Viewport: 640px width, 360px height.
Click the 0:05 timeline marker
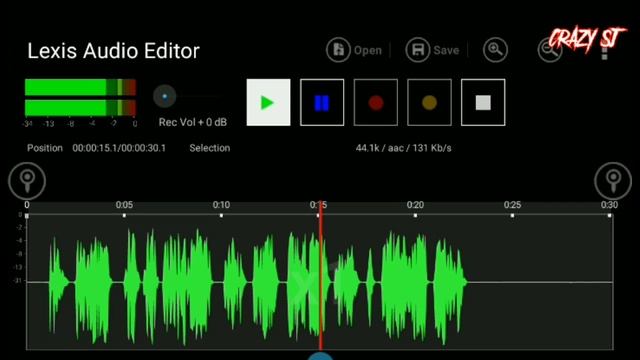point(124,205)
